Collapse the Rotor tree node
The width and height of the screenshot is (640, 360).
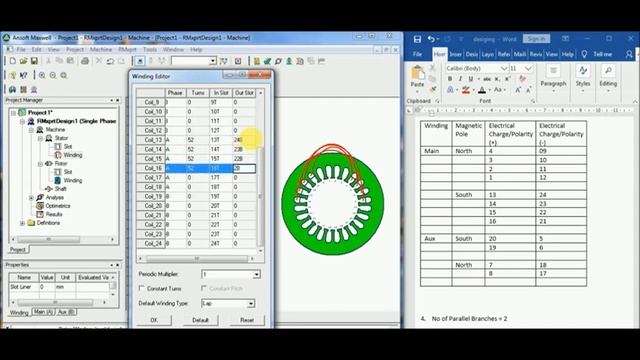40,164
